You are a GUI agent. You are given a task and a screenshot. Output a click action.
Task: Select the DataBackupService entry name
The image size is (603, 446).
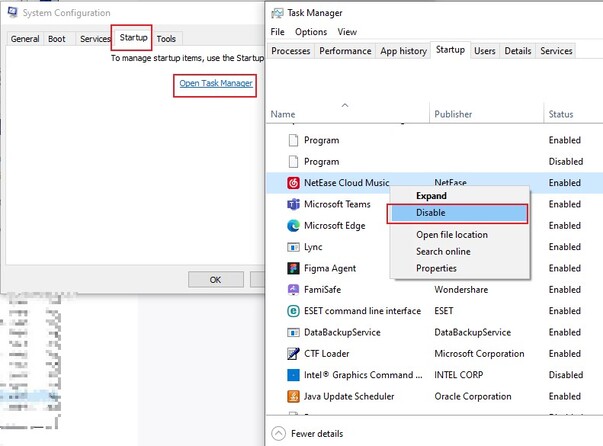pyautogui.click(x=342, y=332)
